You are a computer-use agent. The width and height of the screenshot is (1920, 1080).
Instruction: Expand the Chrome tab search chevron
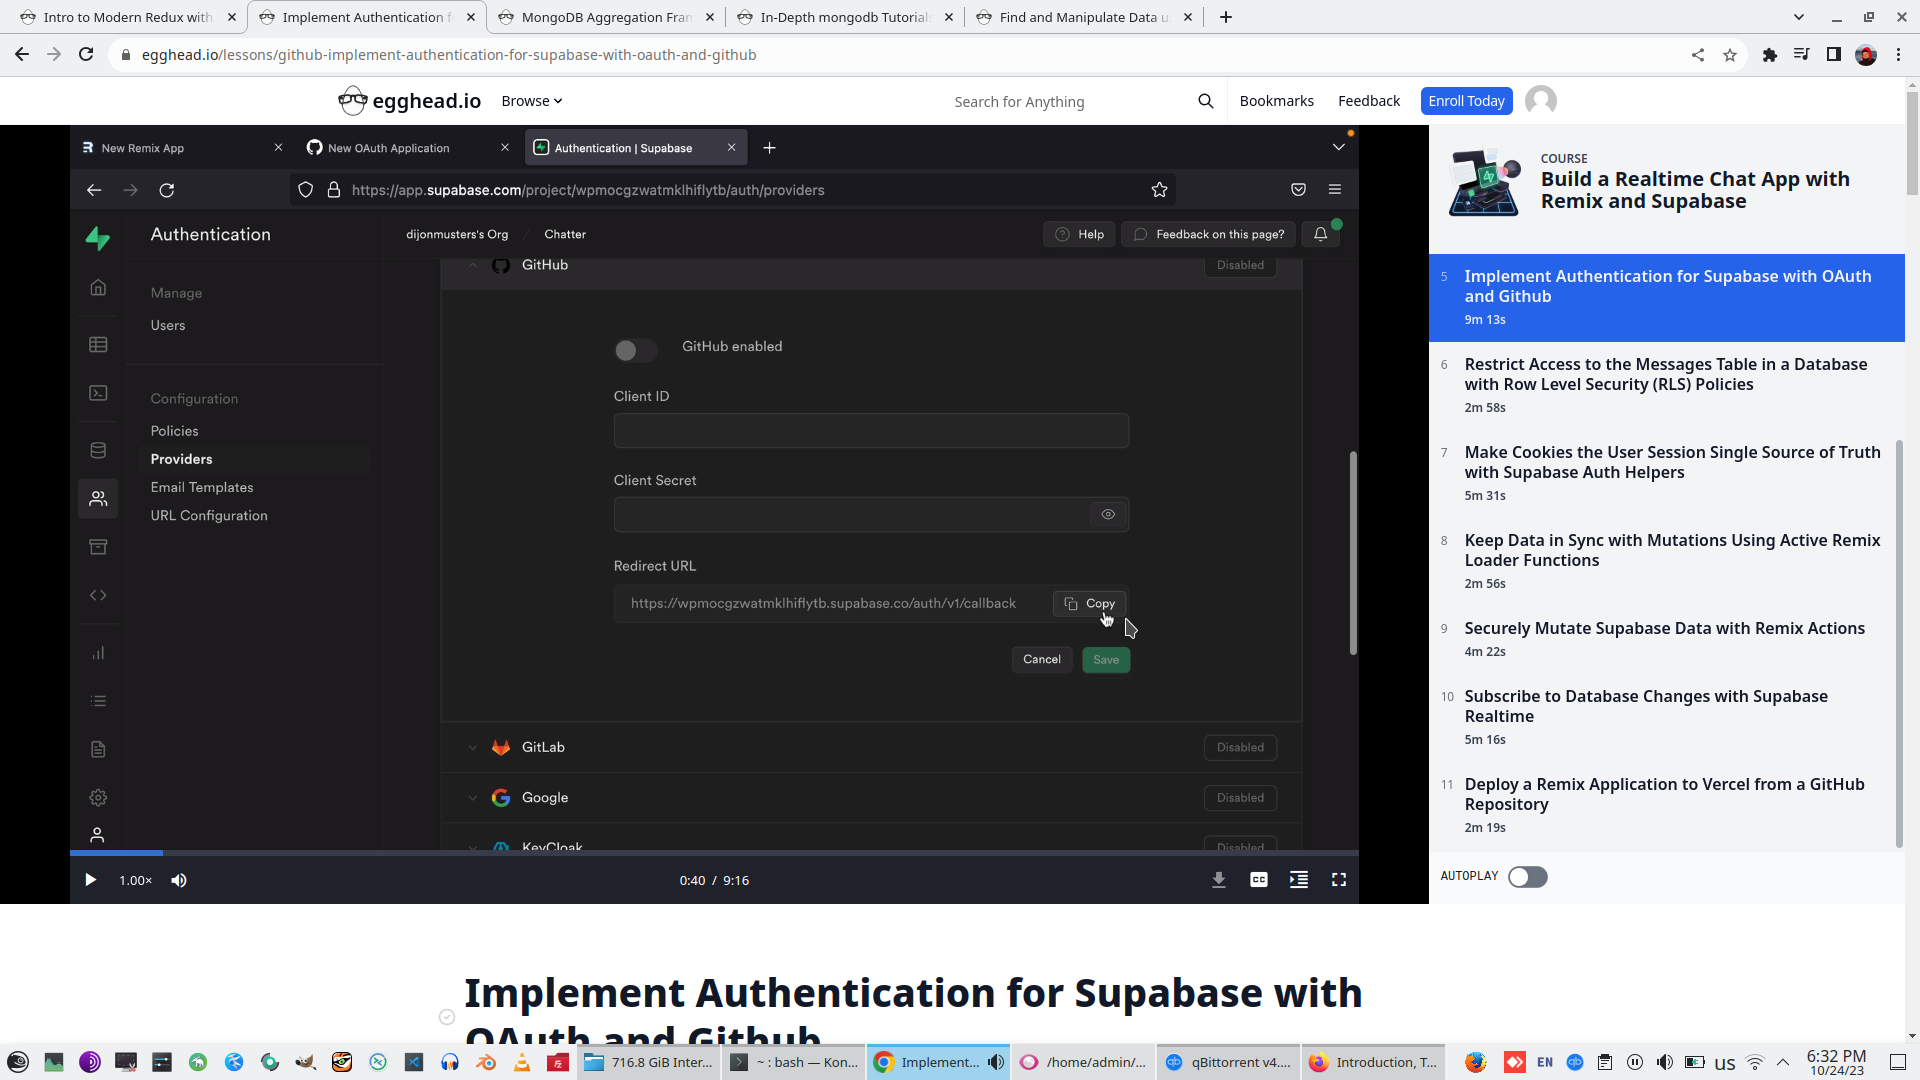point(1798,17)
